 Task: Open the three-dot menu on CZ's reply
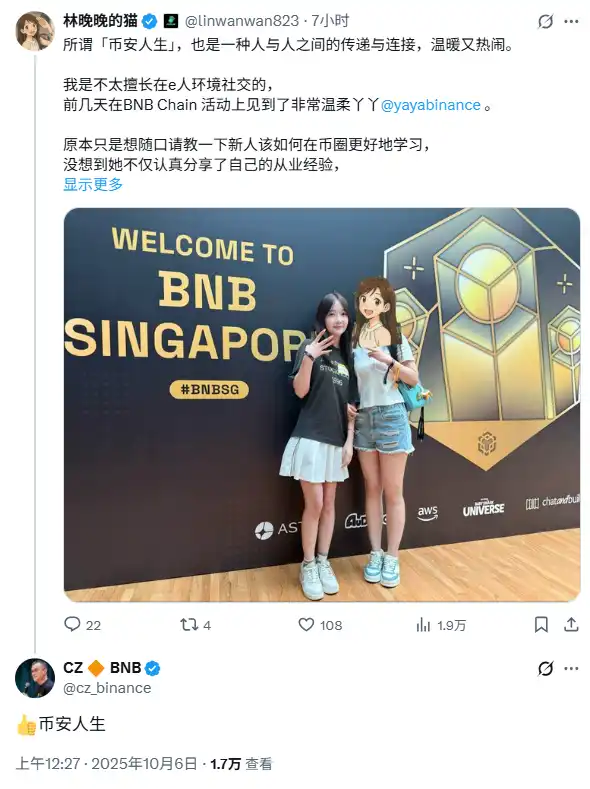point(571,669)
